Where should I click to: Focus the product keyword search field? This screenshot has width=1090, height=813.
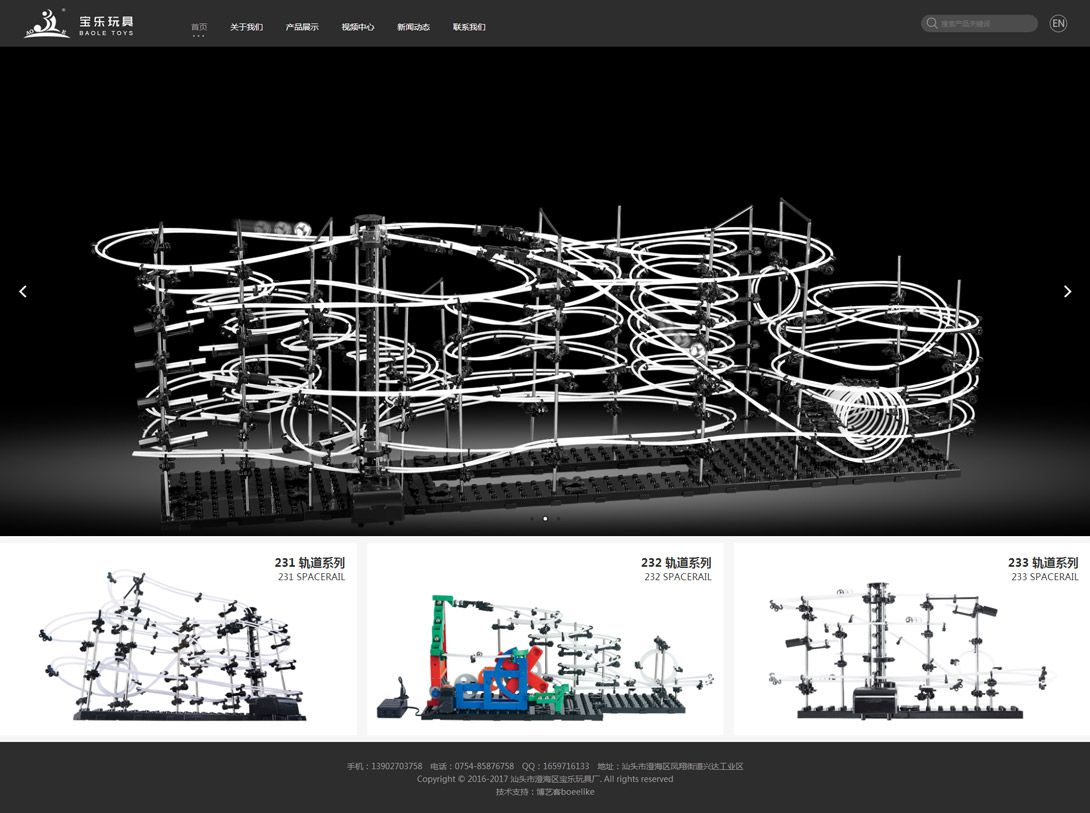[x=985, y=23]
